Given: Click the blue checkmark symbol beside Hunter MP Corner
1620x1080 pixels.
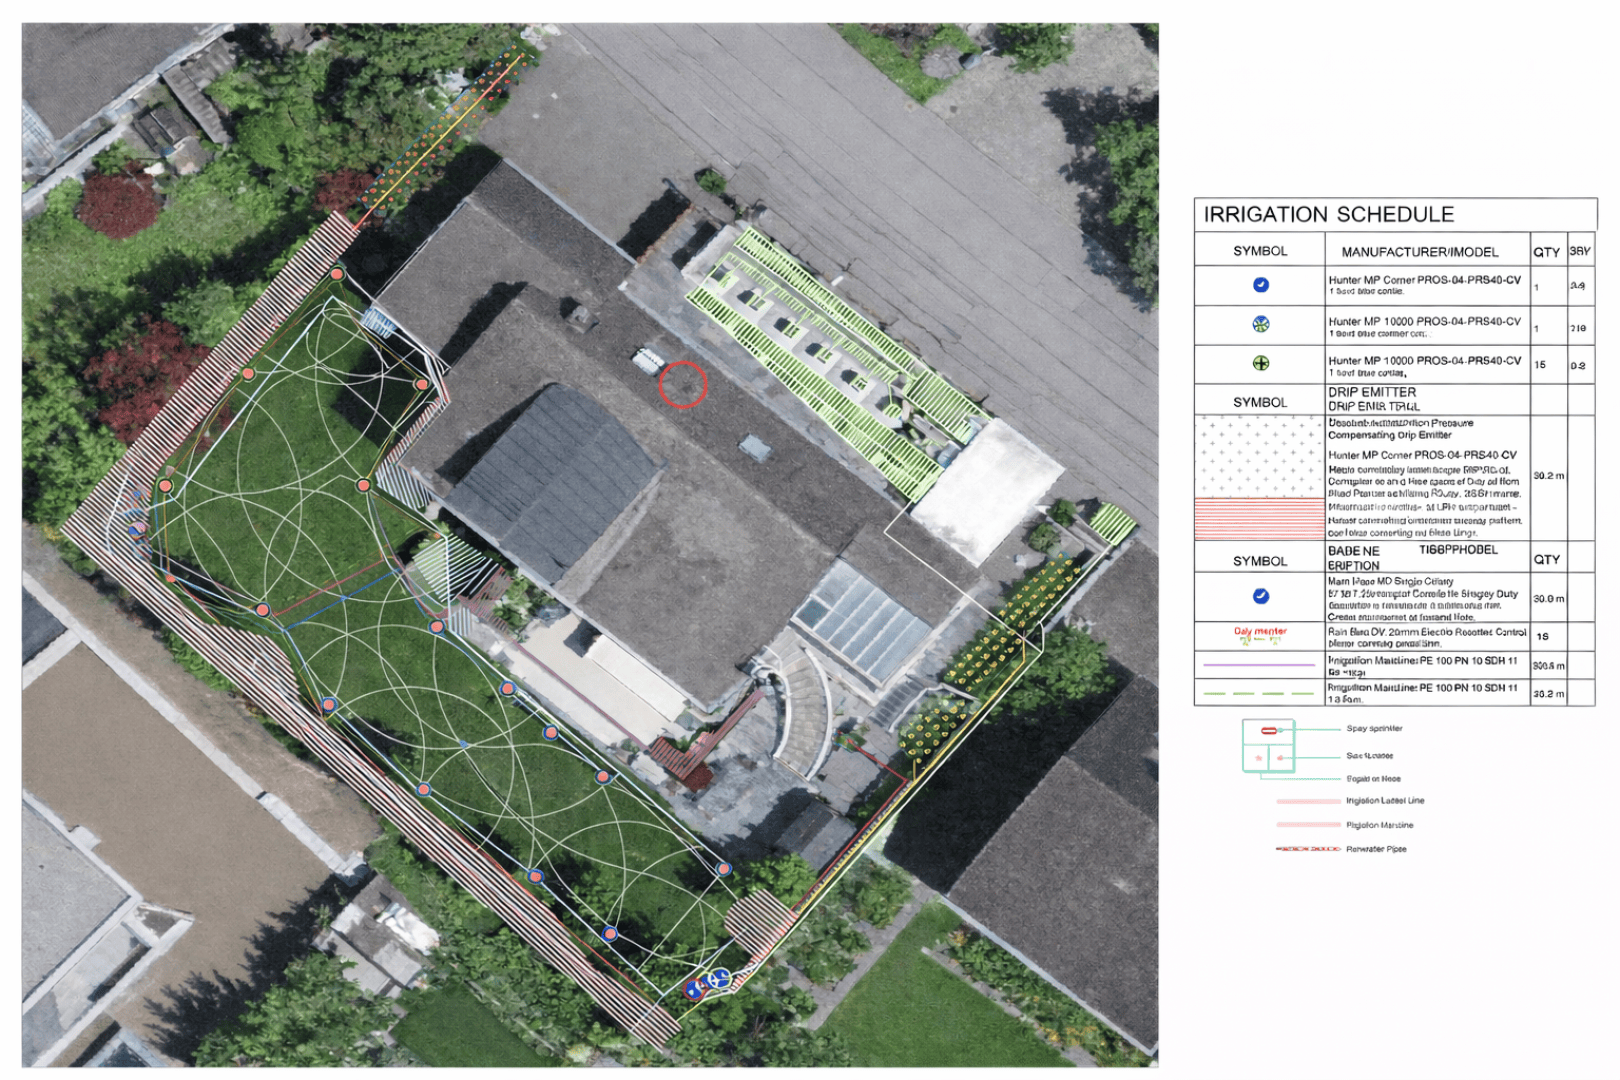Looking at the screenshot, I should coord(1260,285).
